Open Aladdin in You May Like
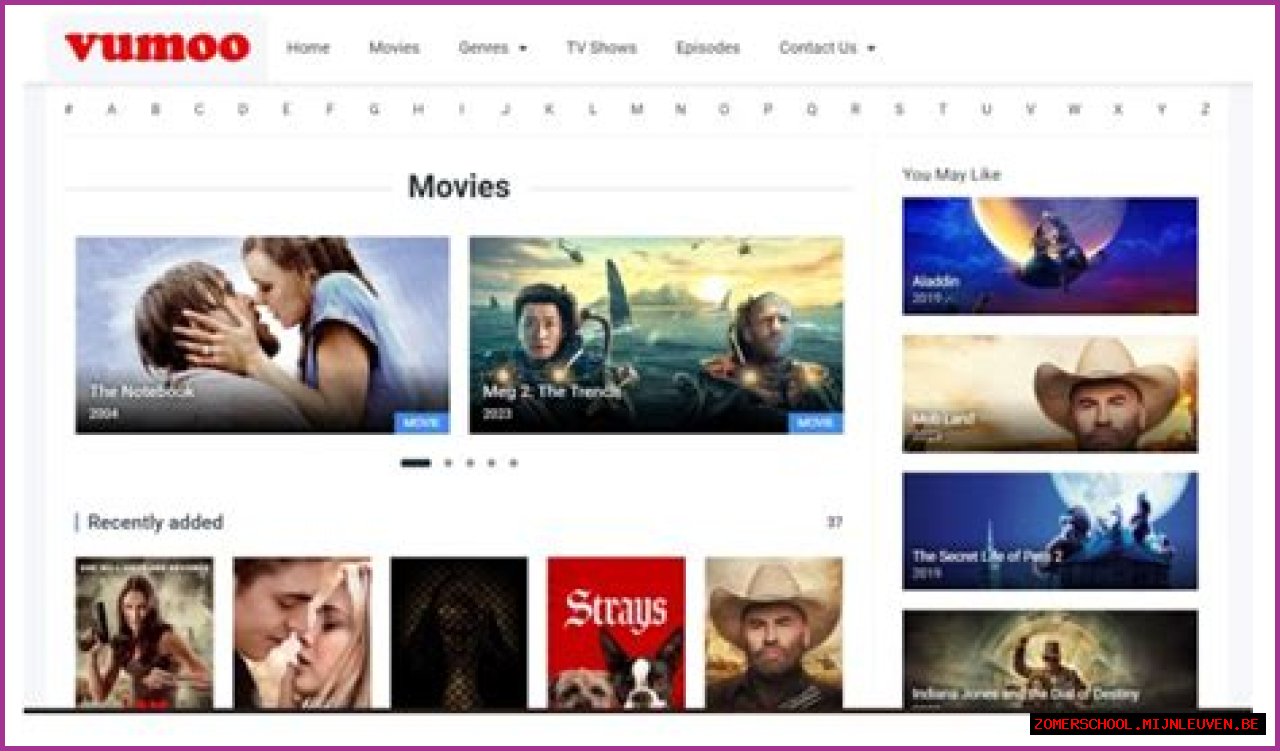Viewport: 1280px width, 751px height. pyautogui.click(x=1050, y=256)
